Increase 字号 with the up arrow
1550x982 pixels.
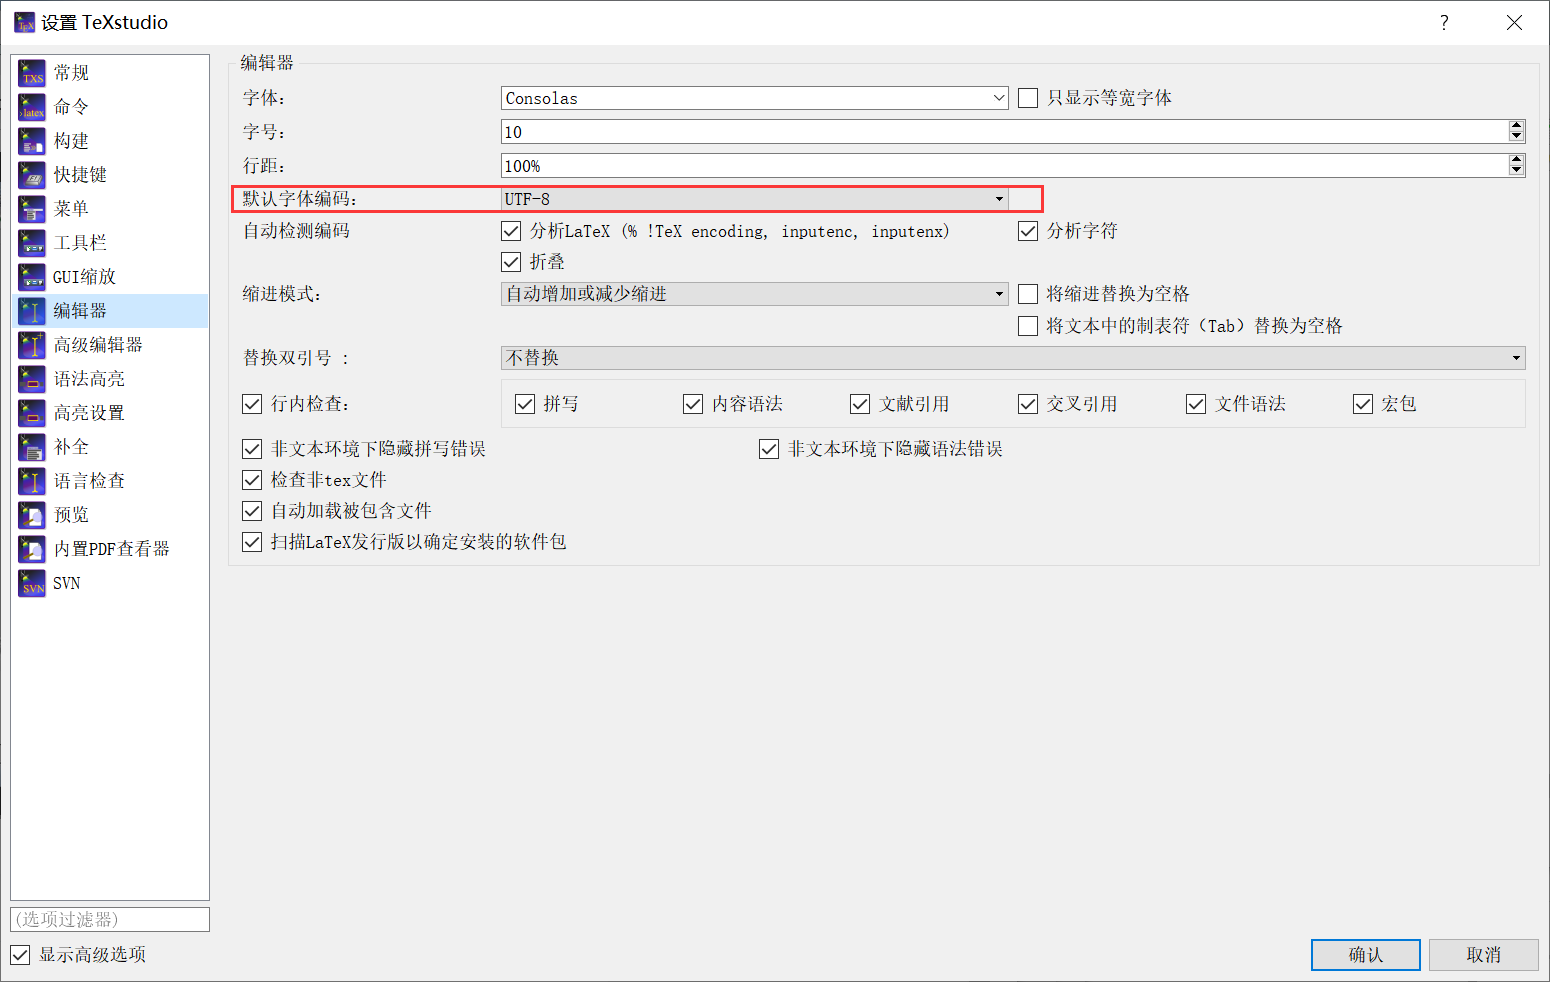coord(1517,126)
